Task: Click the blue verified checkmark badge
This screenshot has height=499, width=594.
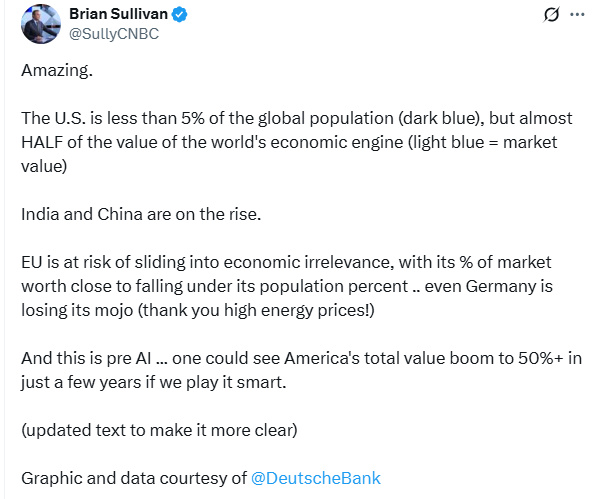Action: (179, 14)
